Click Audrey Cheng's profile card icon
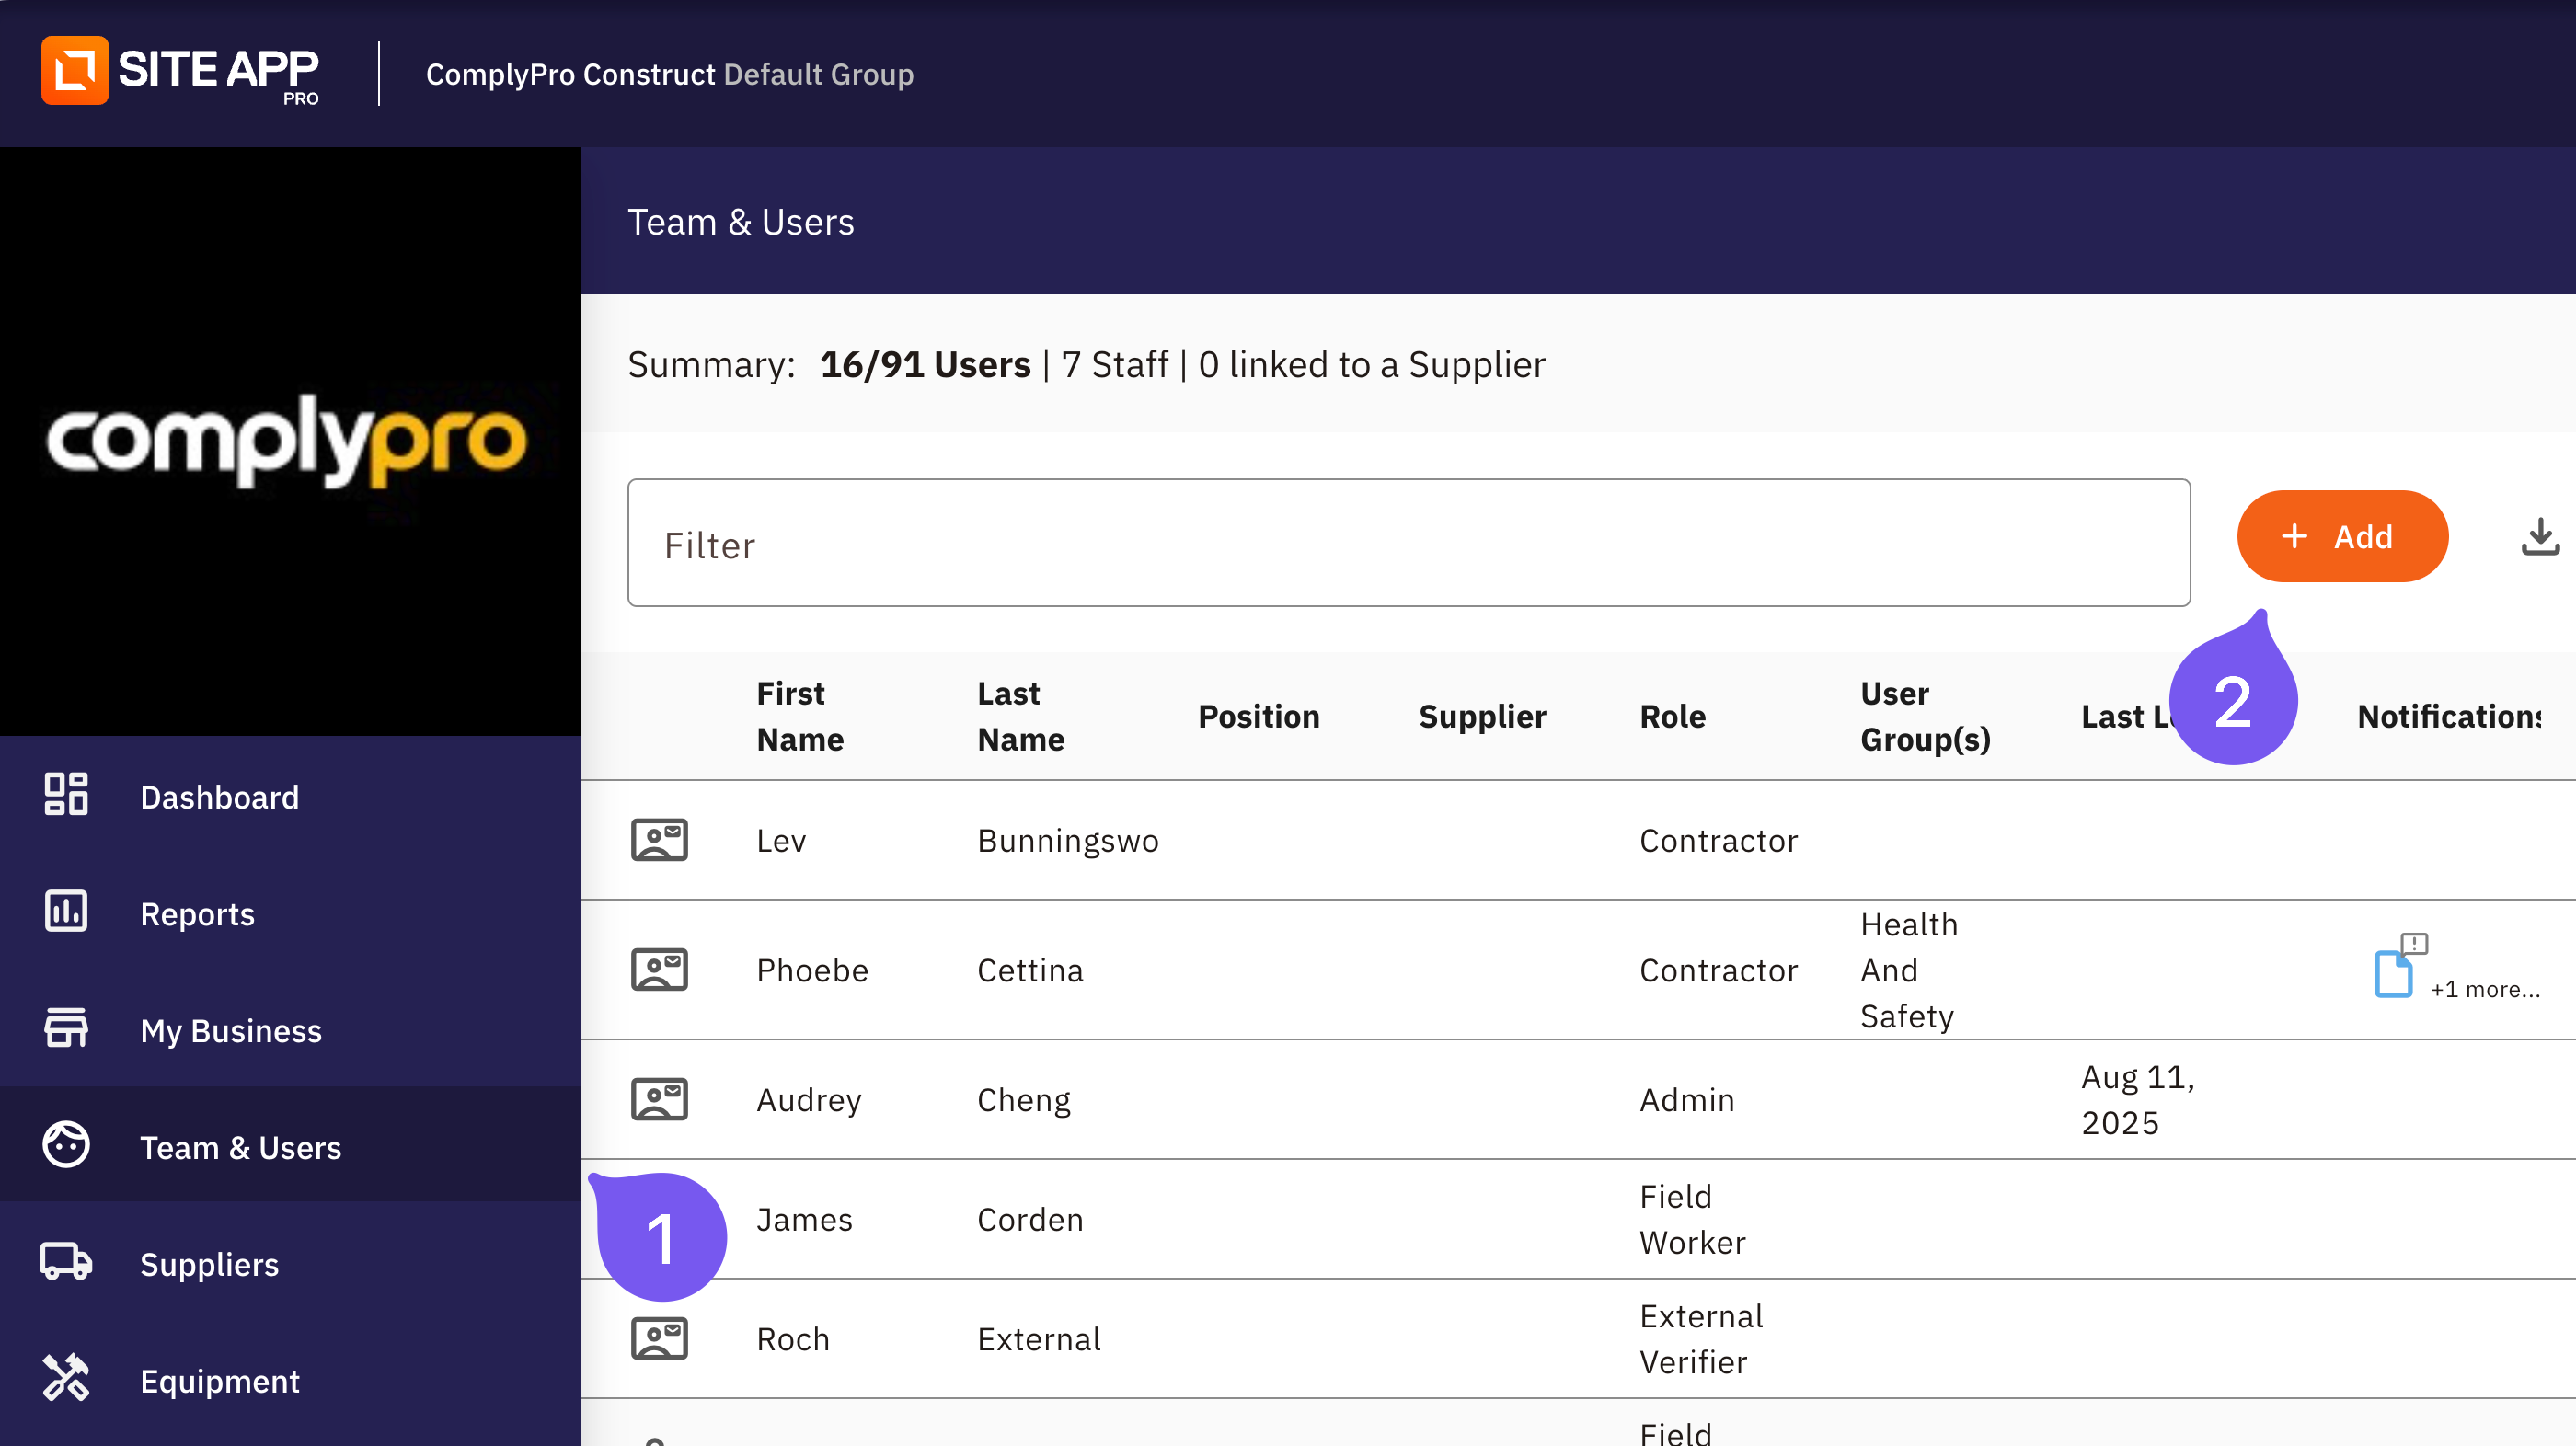Viewport: 2576px width, 1446px height. [x=659, y=1099]
